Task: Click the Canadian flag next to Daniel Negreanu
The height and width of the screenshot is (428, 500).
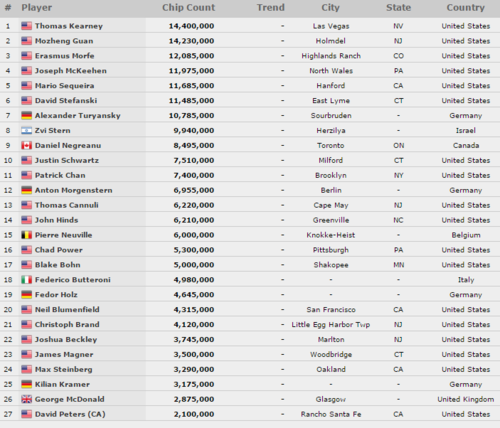Action: [26, 146]
